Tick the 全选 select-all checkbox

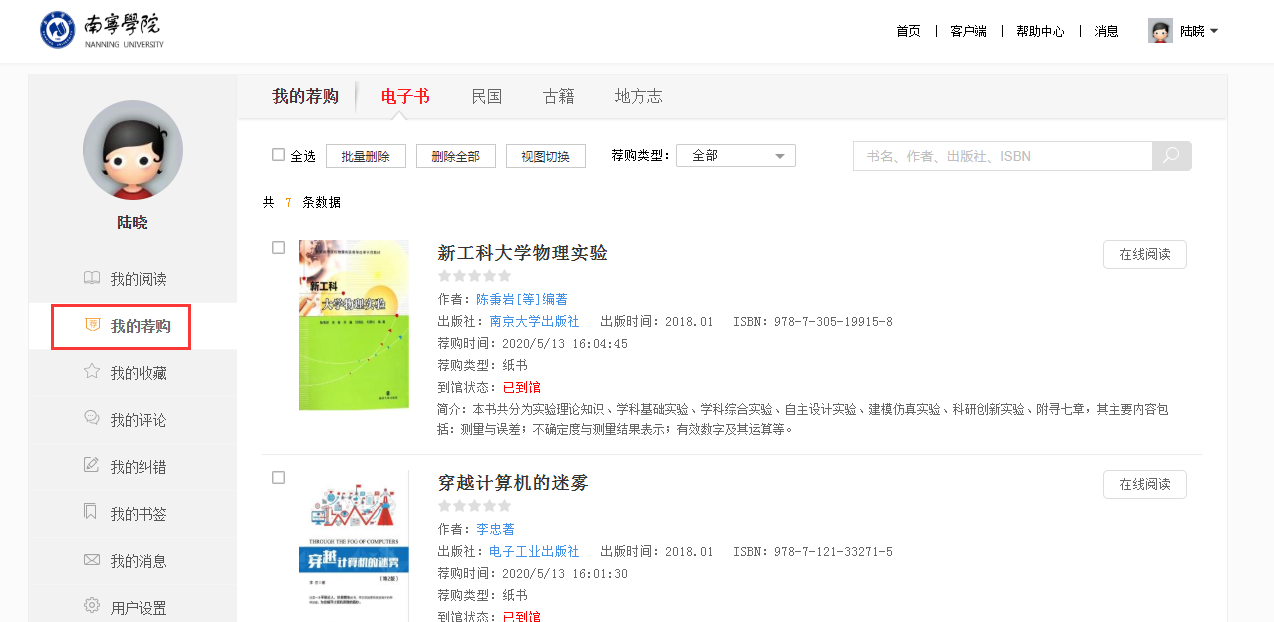(x=279, y=155)
